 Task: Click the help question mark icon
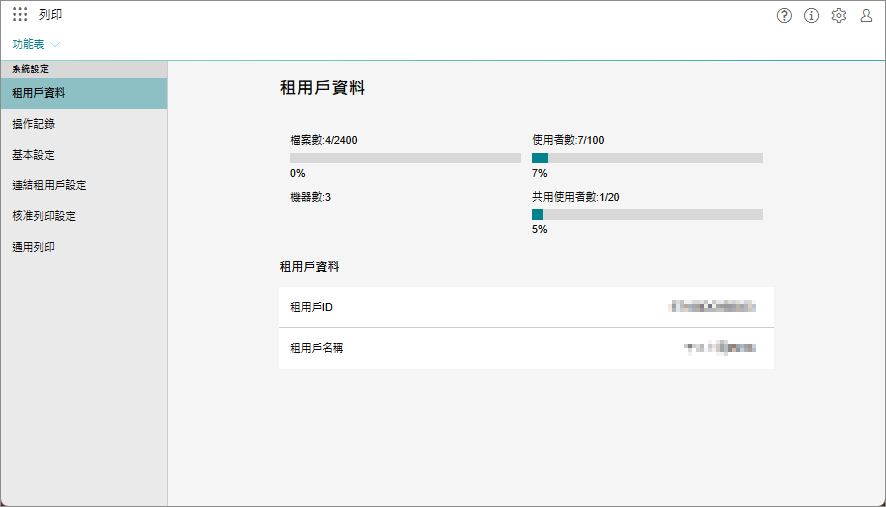(x=784, y=15)
